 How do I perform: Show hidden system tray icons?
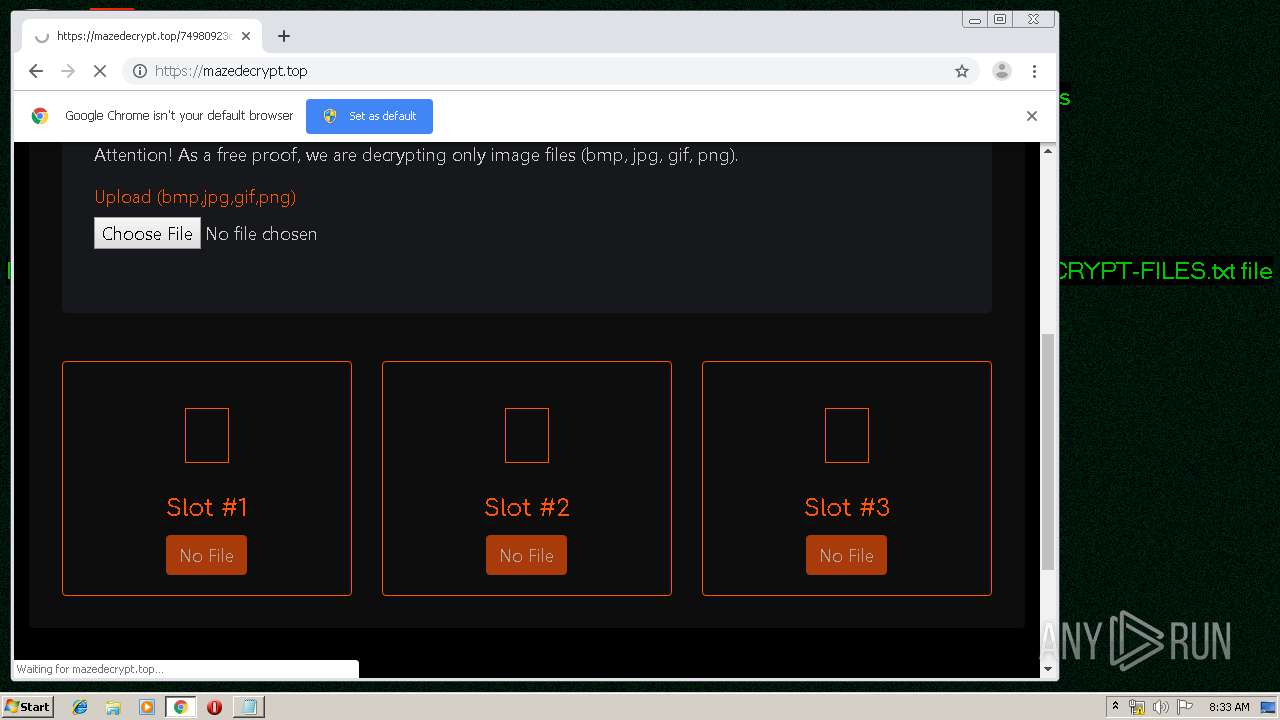[x=1115, y=707]
